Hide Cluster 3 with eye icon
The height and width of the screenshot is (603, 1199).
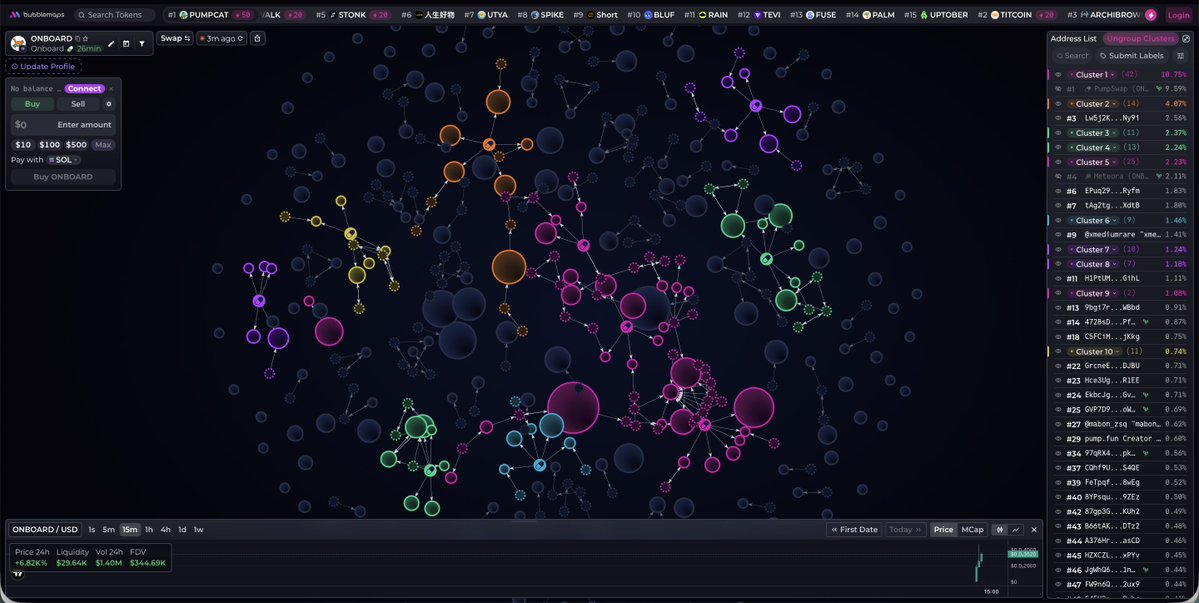pyautogui.click(x=1058, y=133)
